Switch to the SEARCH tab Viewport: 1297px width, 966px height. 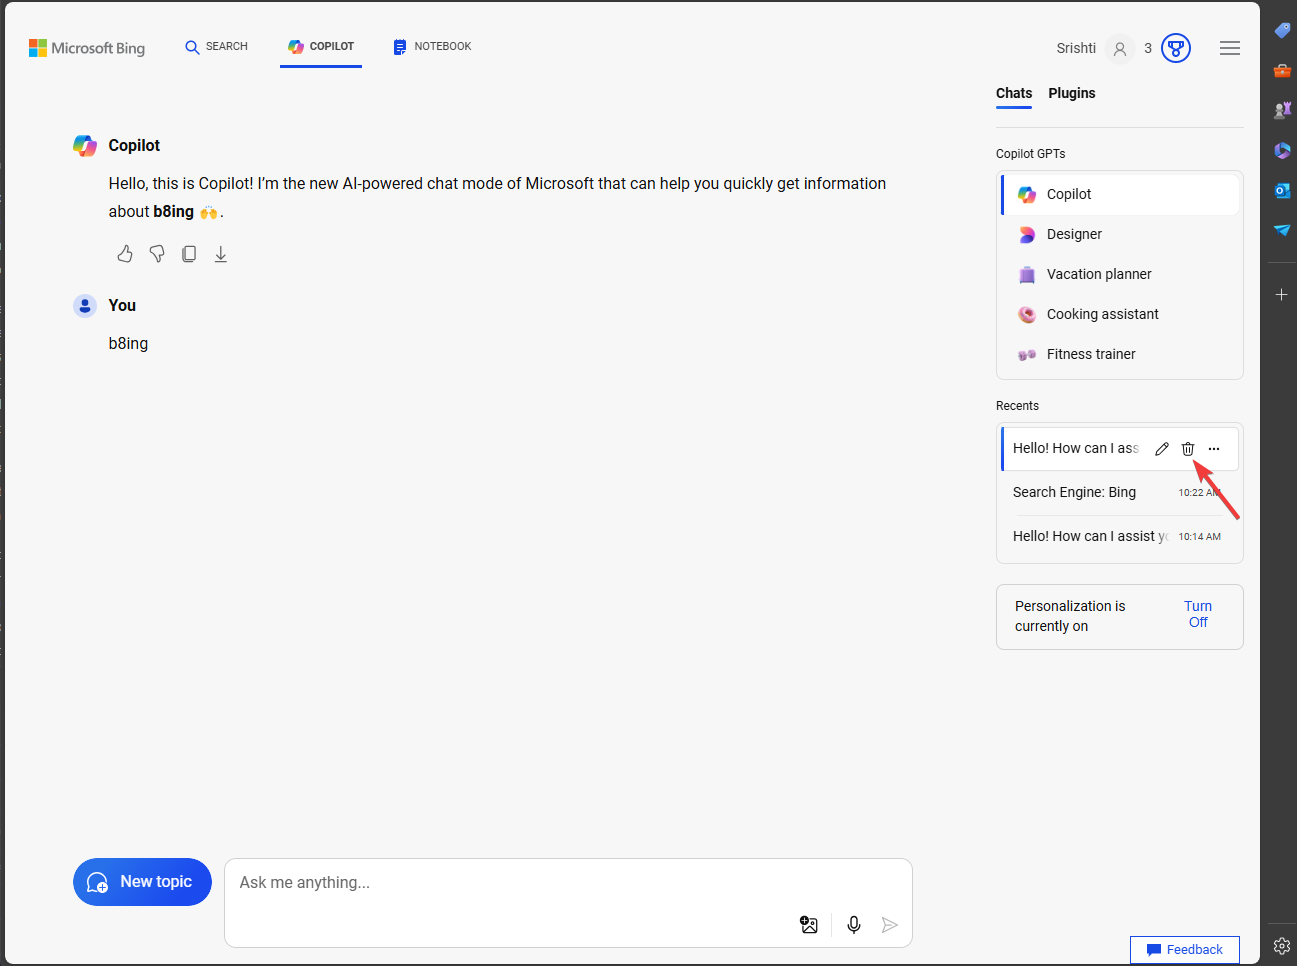[216, 47]
